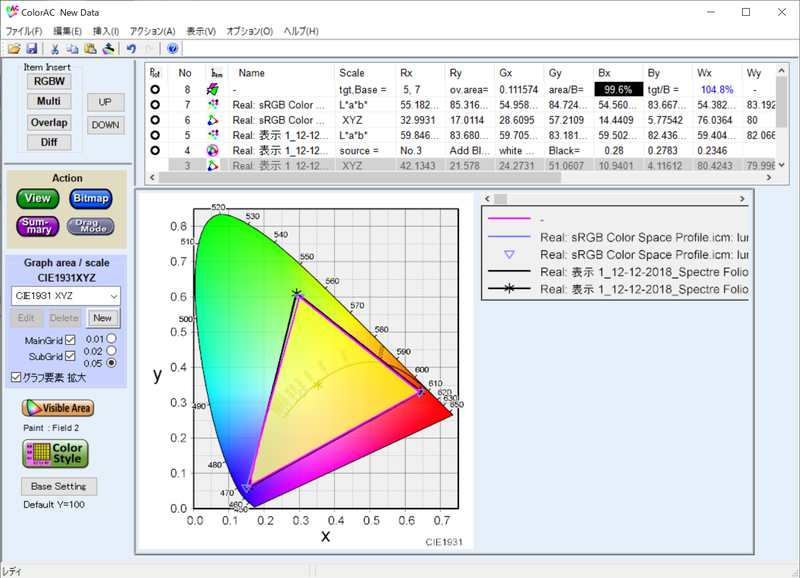Click the Bitmap action button
Screen dimensions: 800x578
tap(90, 198)
